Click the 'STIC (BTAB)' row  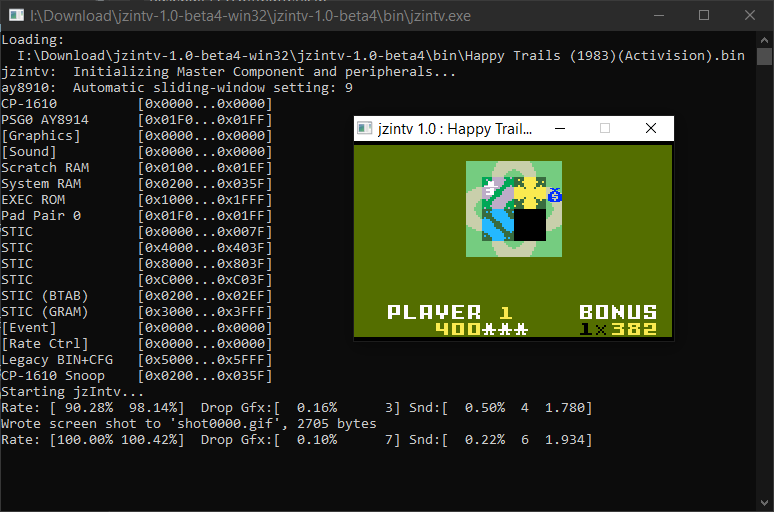click(137, 296)
